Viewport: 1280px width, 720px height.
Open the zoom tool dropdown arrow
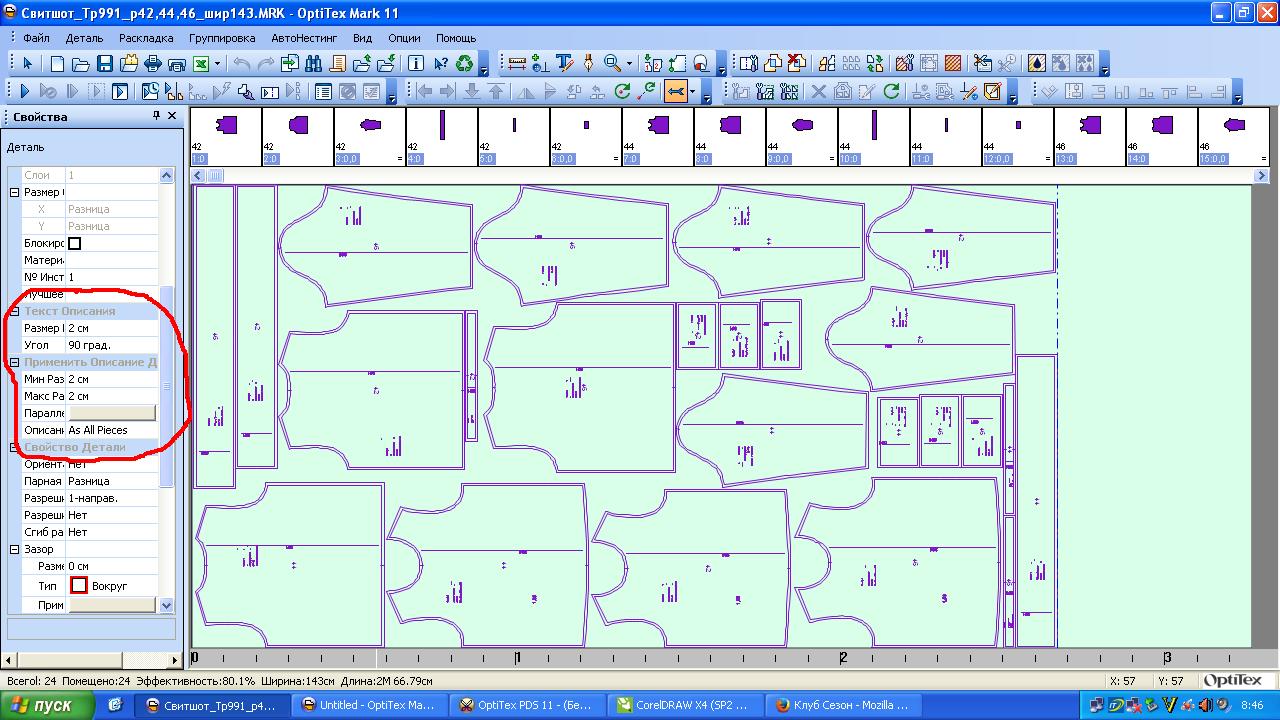point(629,64)
